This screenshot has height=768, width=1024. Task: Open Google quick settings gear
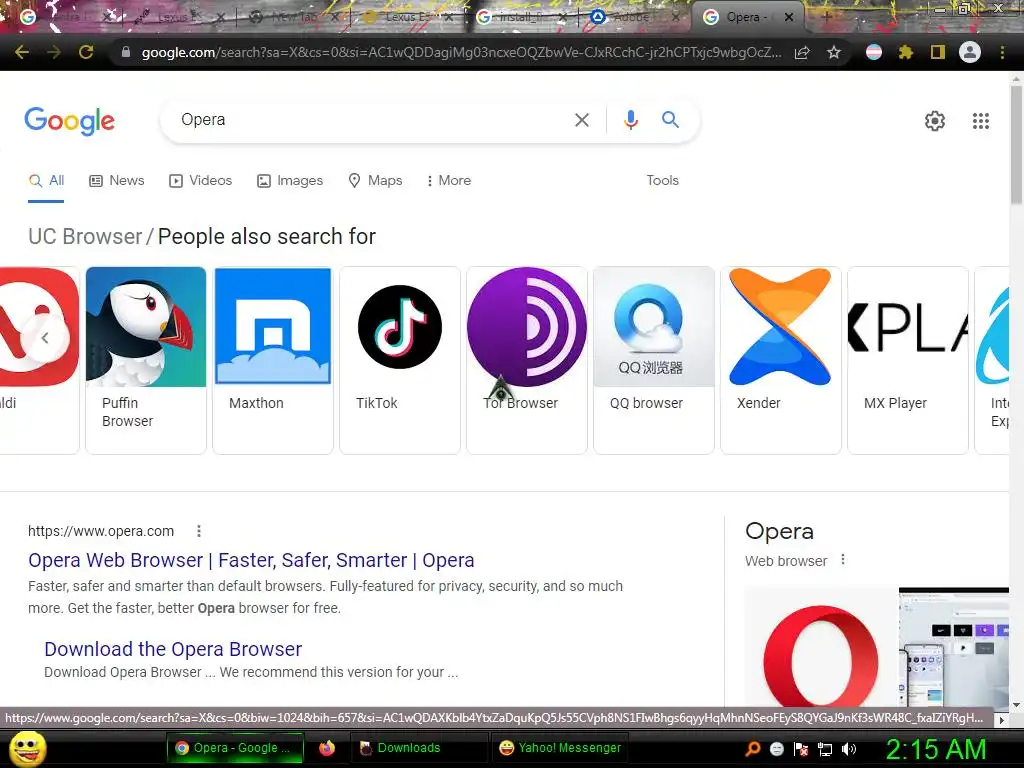coord(935,121)
